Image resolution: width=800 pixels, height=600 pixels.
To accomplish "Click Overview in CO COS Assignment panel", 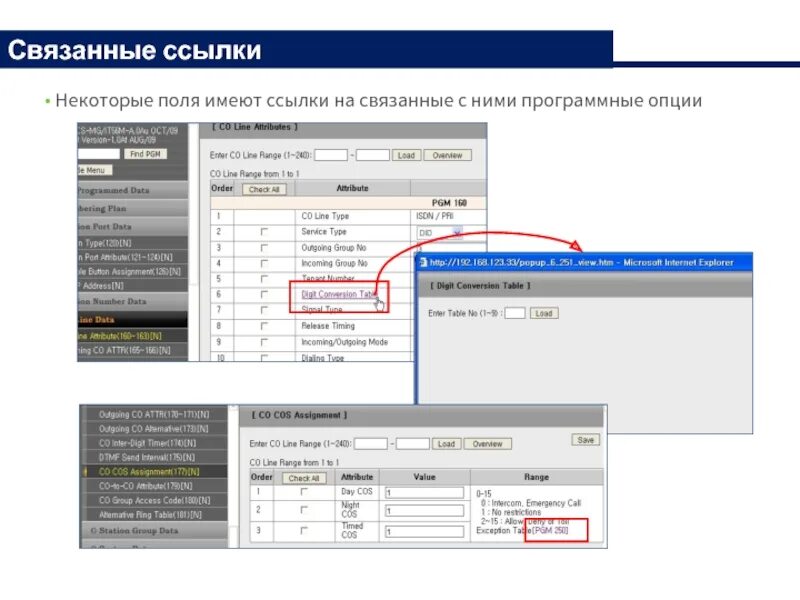I will point(487,444).
